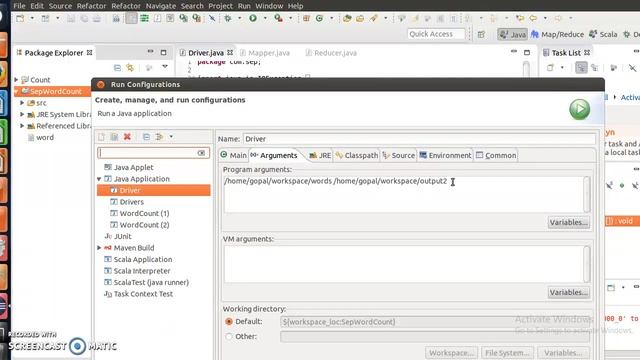Maximize the editor area
The width and height of the screenshot is (640, 360).
pos(527,52)
